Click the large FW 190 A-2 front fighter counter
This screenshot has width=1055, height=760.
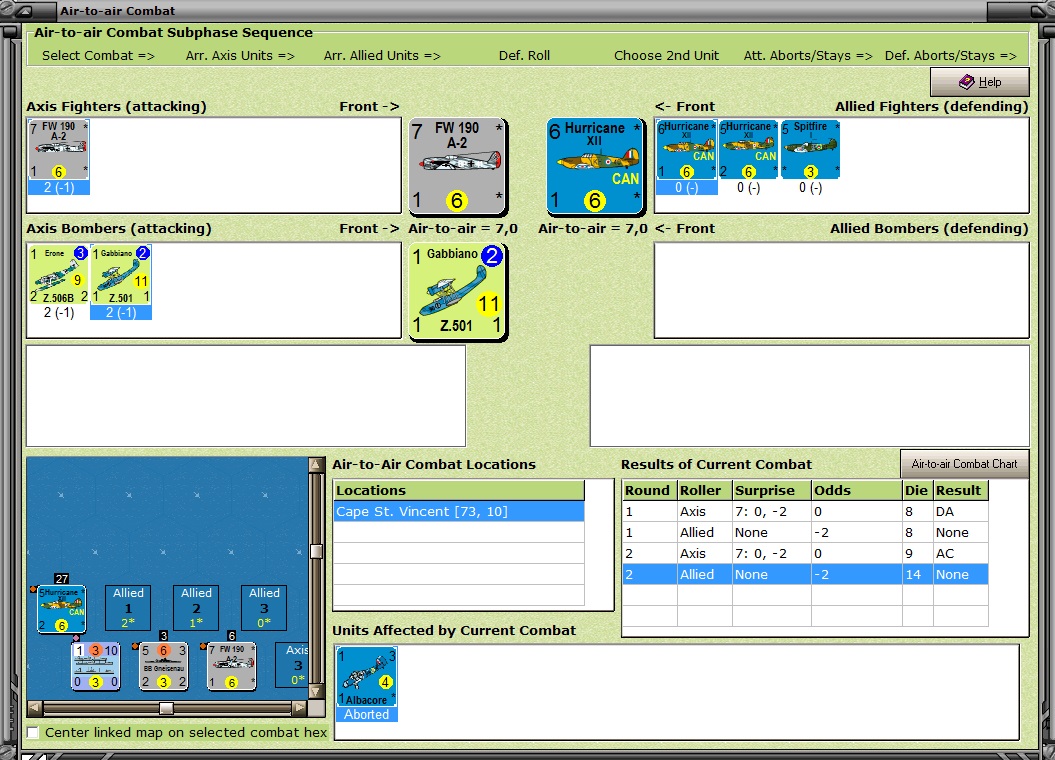pyautogui.click(x=458, y=167)
